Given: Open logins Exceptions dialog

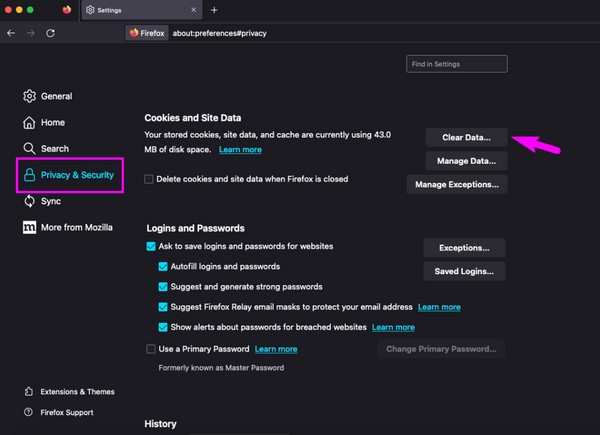Looking at the screenshot, I should click(x=464, y=248).
